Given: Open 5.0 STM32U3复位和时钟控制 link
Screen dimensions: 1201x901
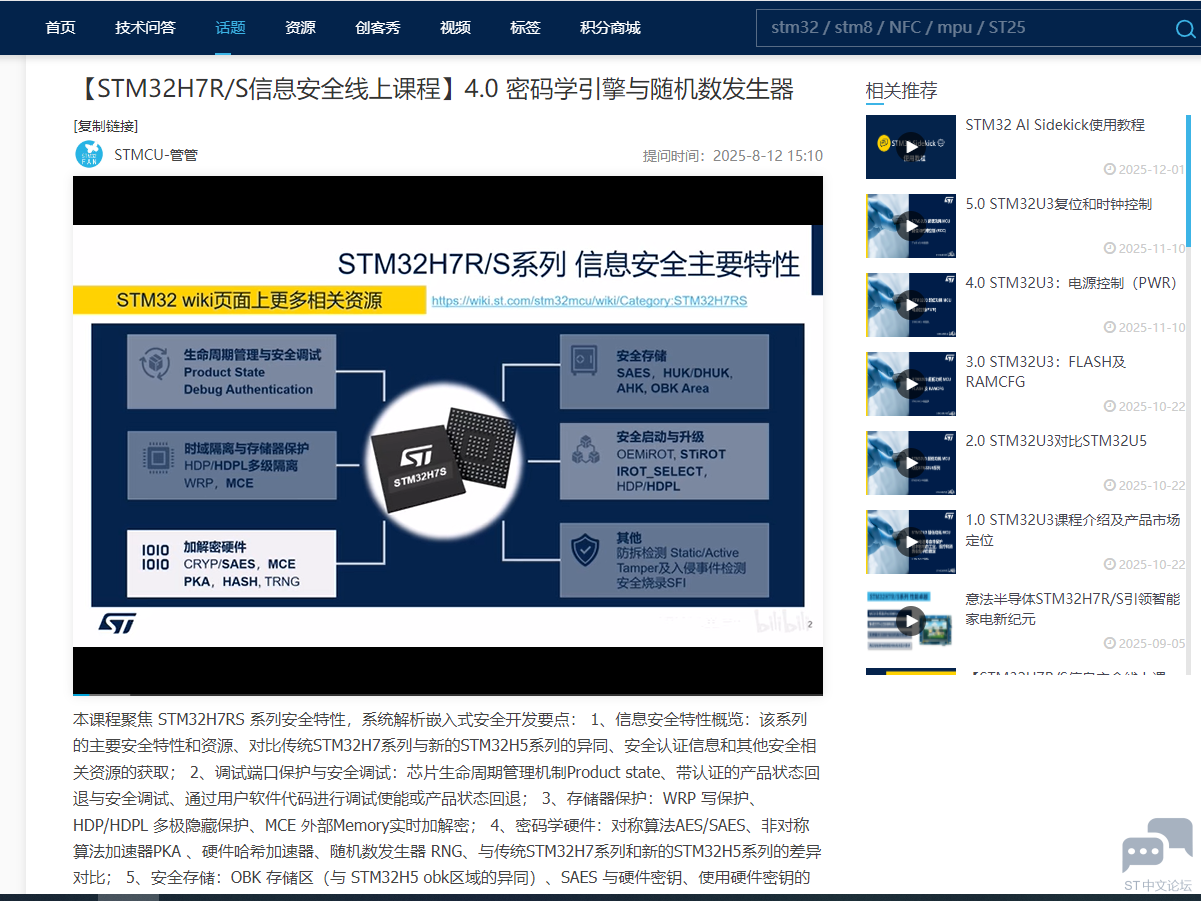Looking at the screenshot, I should coord(1058,204).
